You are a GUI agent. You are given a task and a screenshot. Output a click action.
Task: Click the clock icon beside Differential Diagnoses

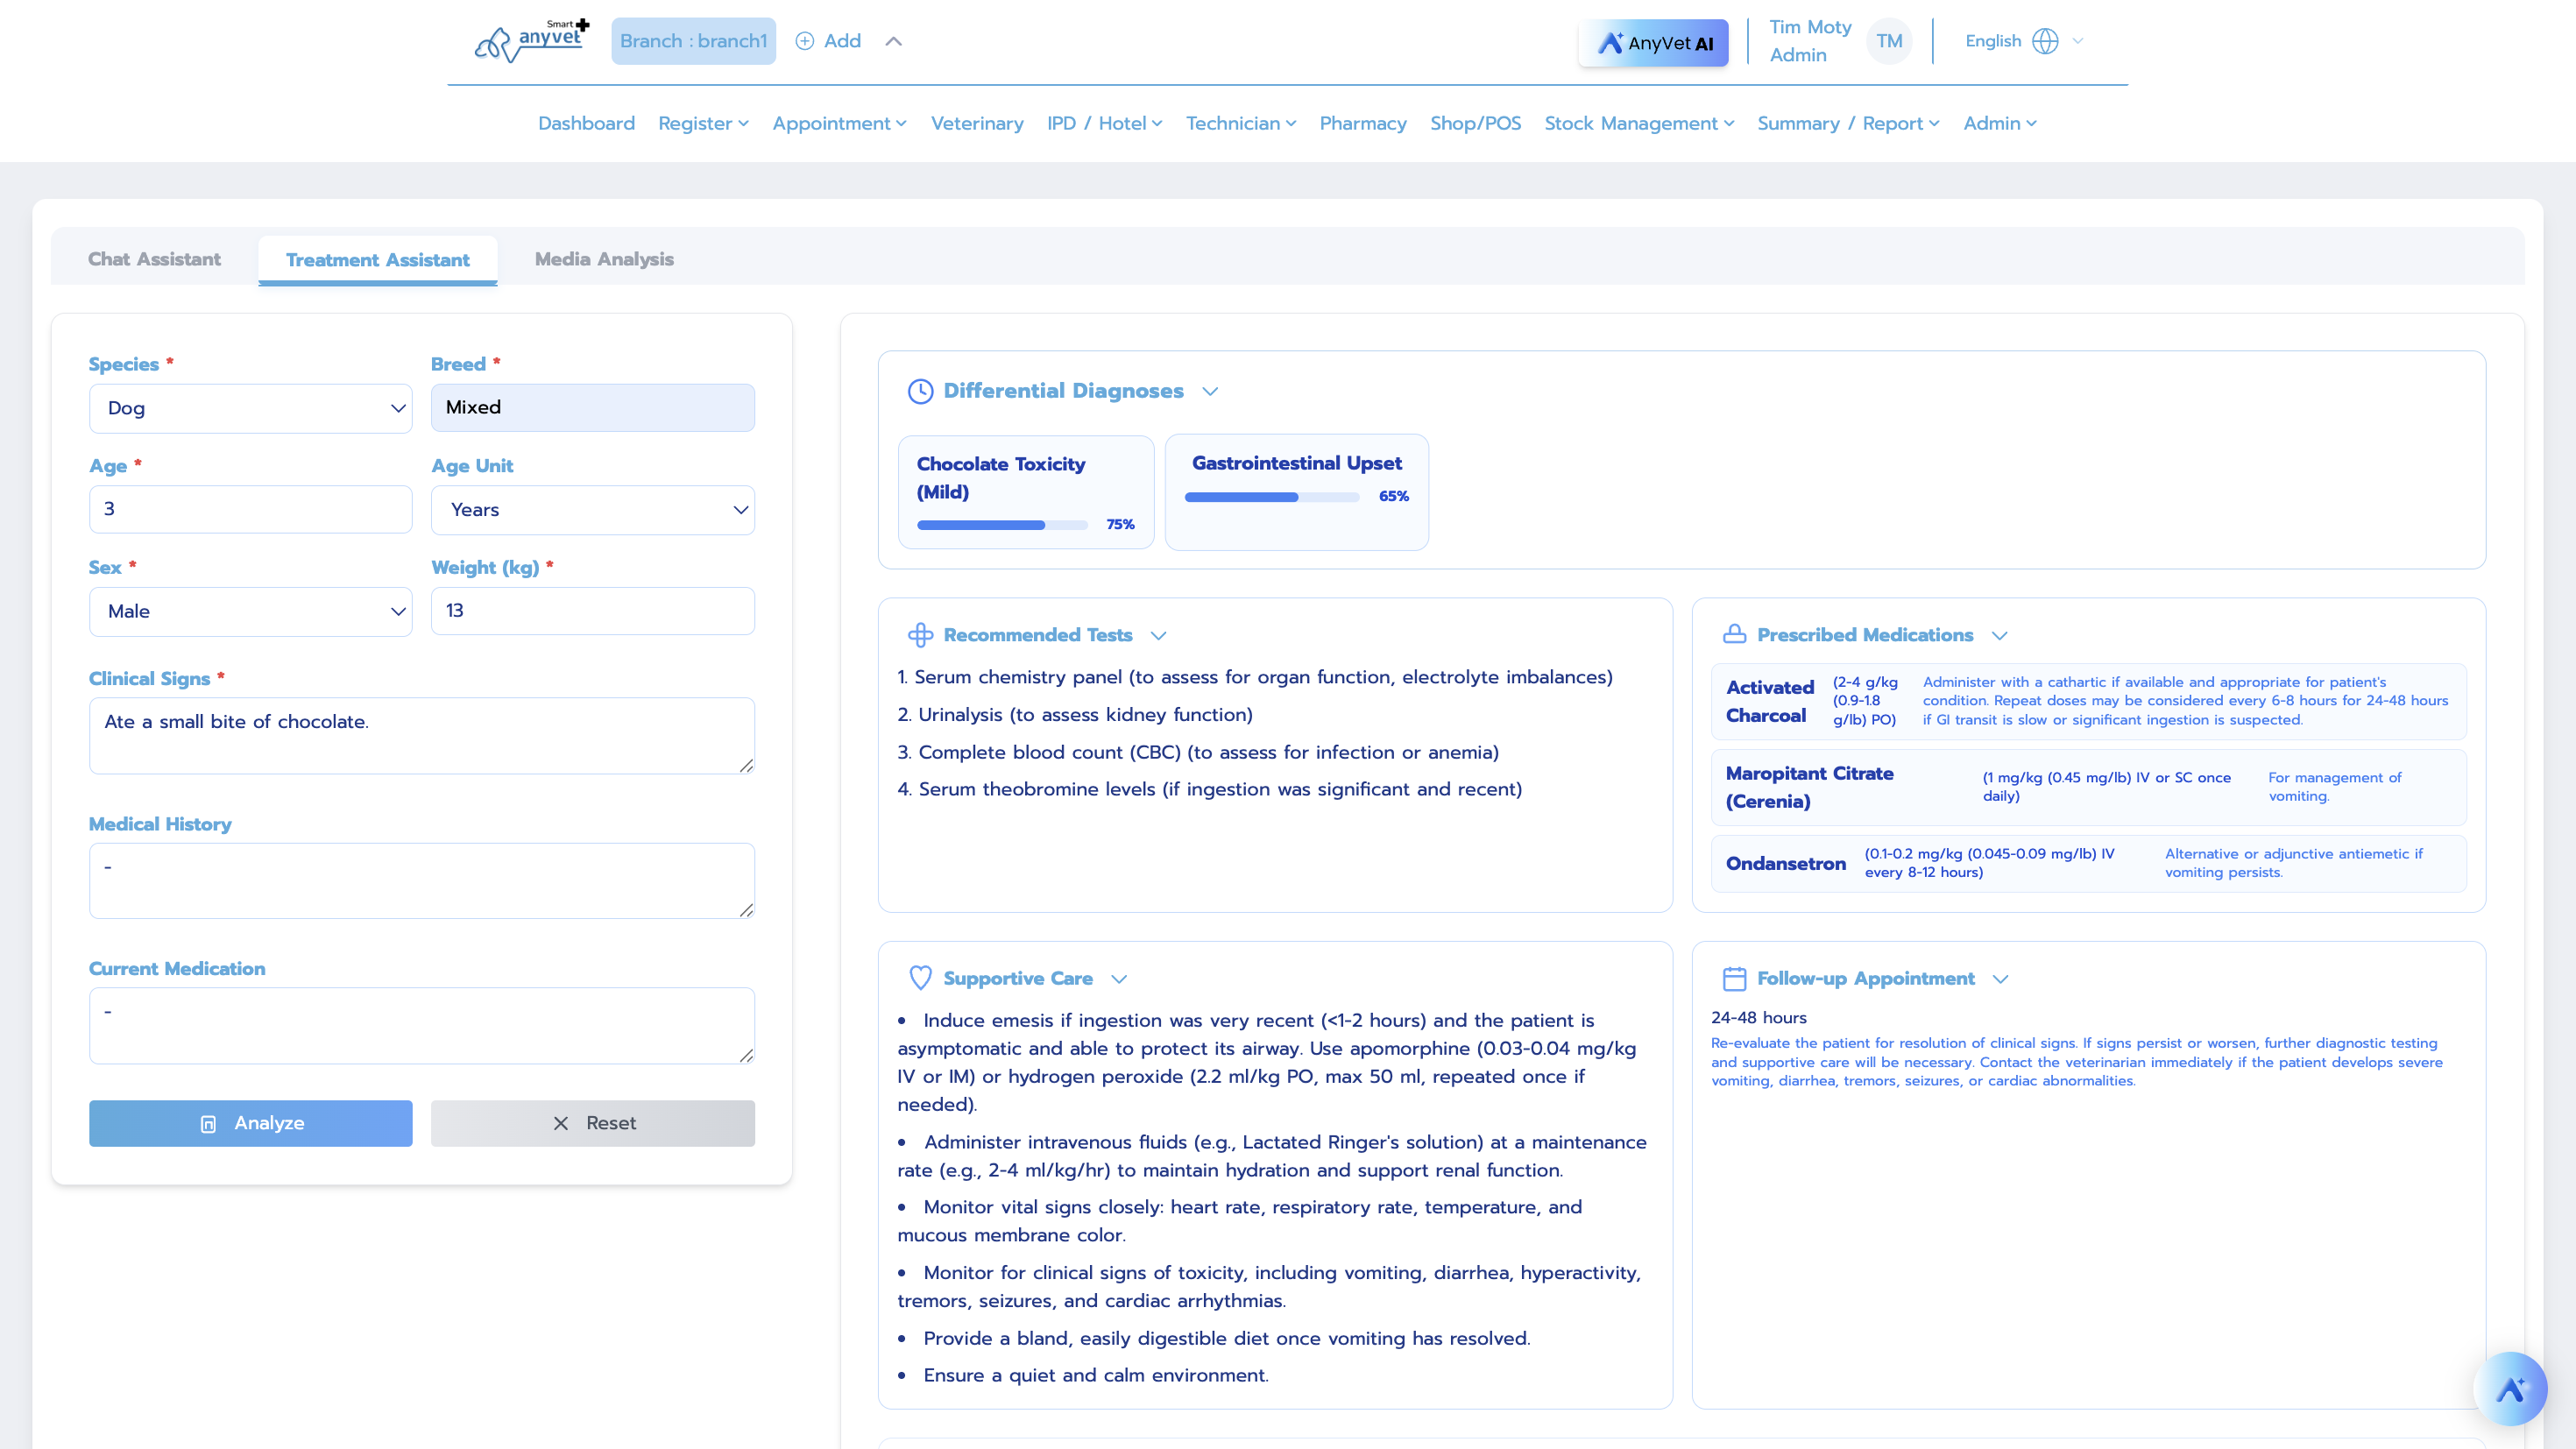point(919,391)
